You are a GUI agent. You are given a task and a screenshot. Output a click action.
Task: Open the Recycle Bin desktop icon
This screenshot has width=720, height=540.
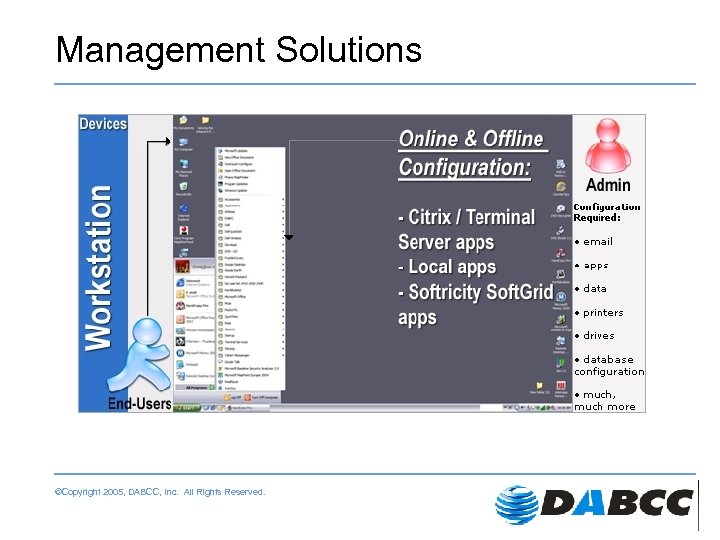pos(184,187)
